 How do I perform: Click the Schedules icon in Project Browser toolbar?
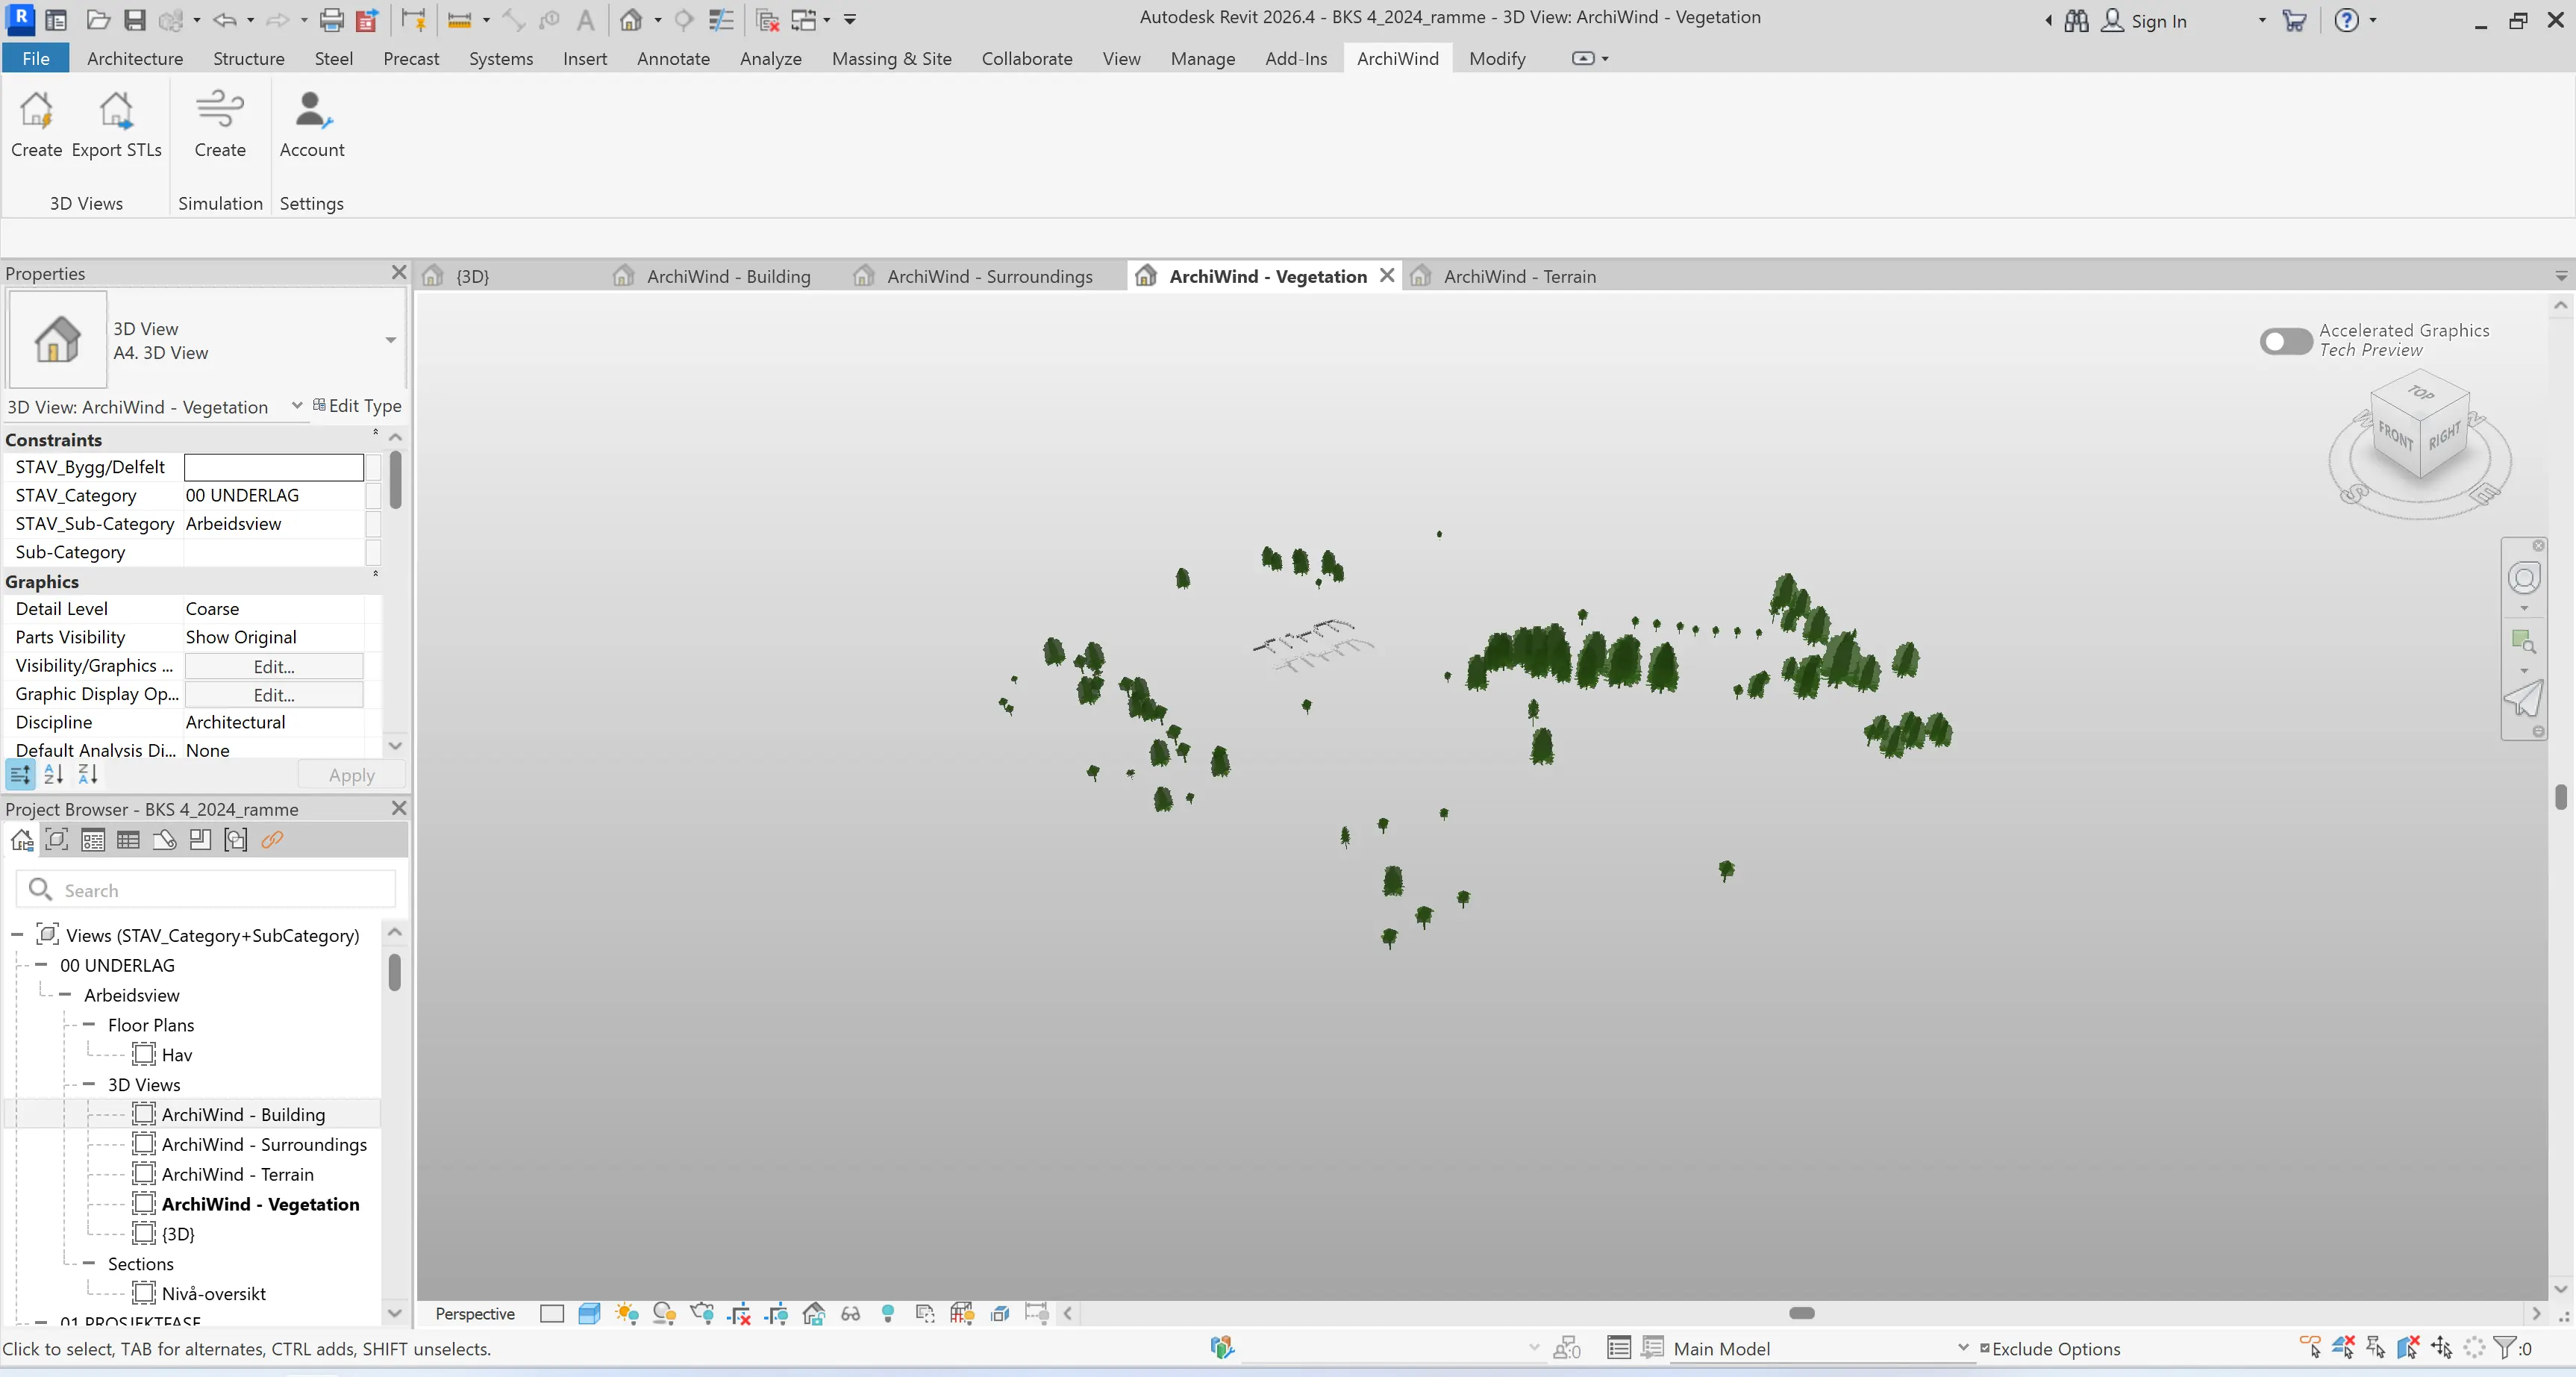(x=127, y=840)
